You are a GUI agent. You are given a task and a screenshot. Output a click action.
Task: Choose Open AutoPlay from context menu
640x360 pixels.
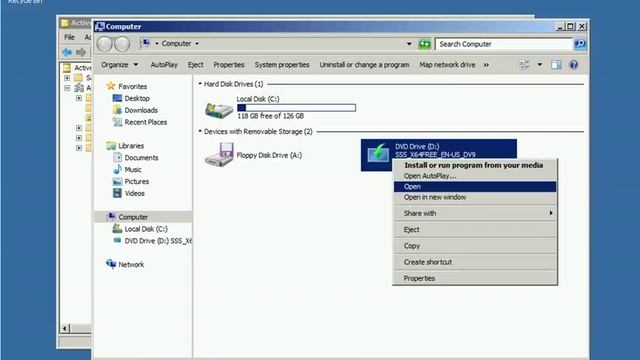click(x=475, y=176)
